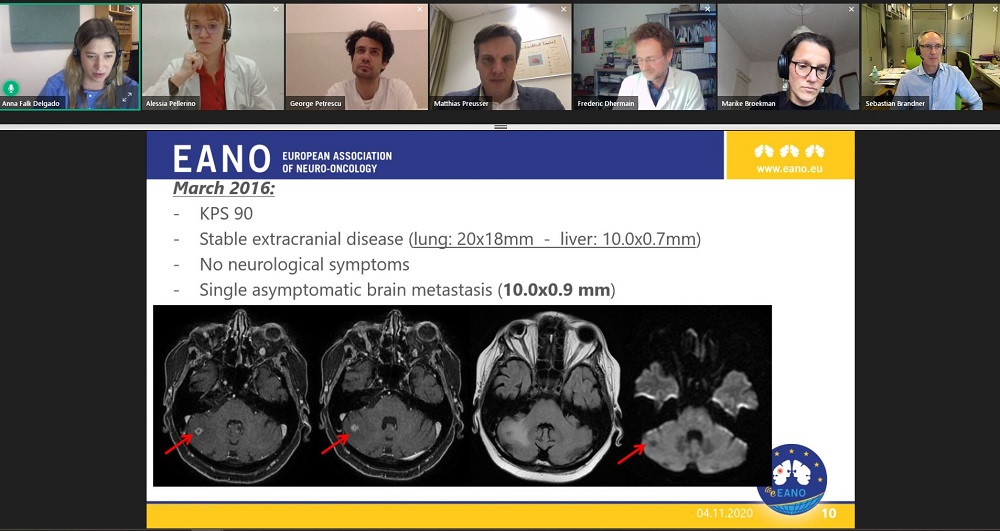Click the green microphone icon on Anna's tile
Viewport: 1000px width, 531px height.
pyautogui.click(x=10, y=89)
